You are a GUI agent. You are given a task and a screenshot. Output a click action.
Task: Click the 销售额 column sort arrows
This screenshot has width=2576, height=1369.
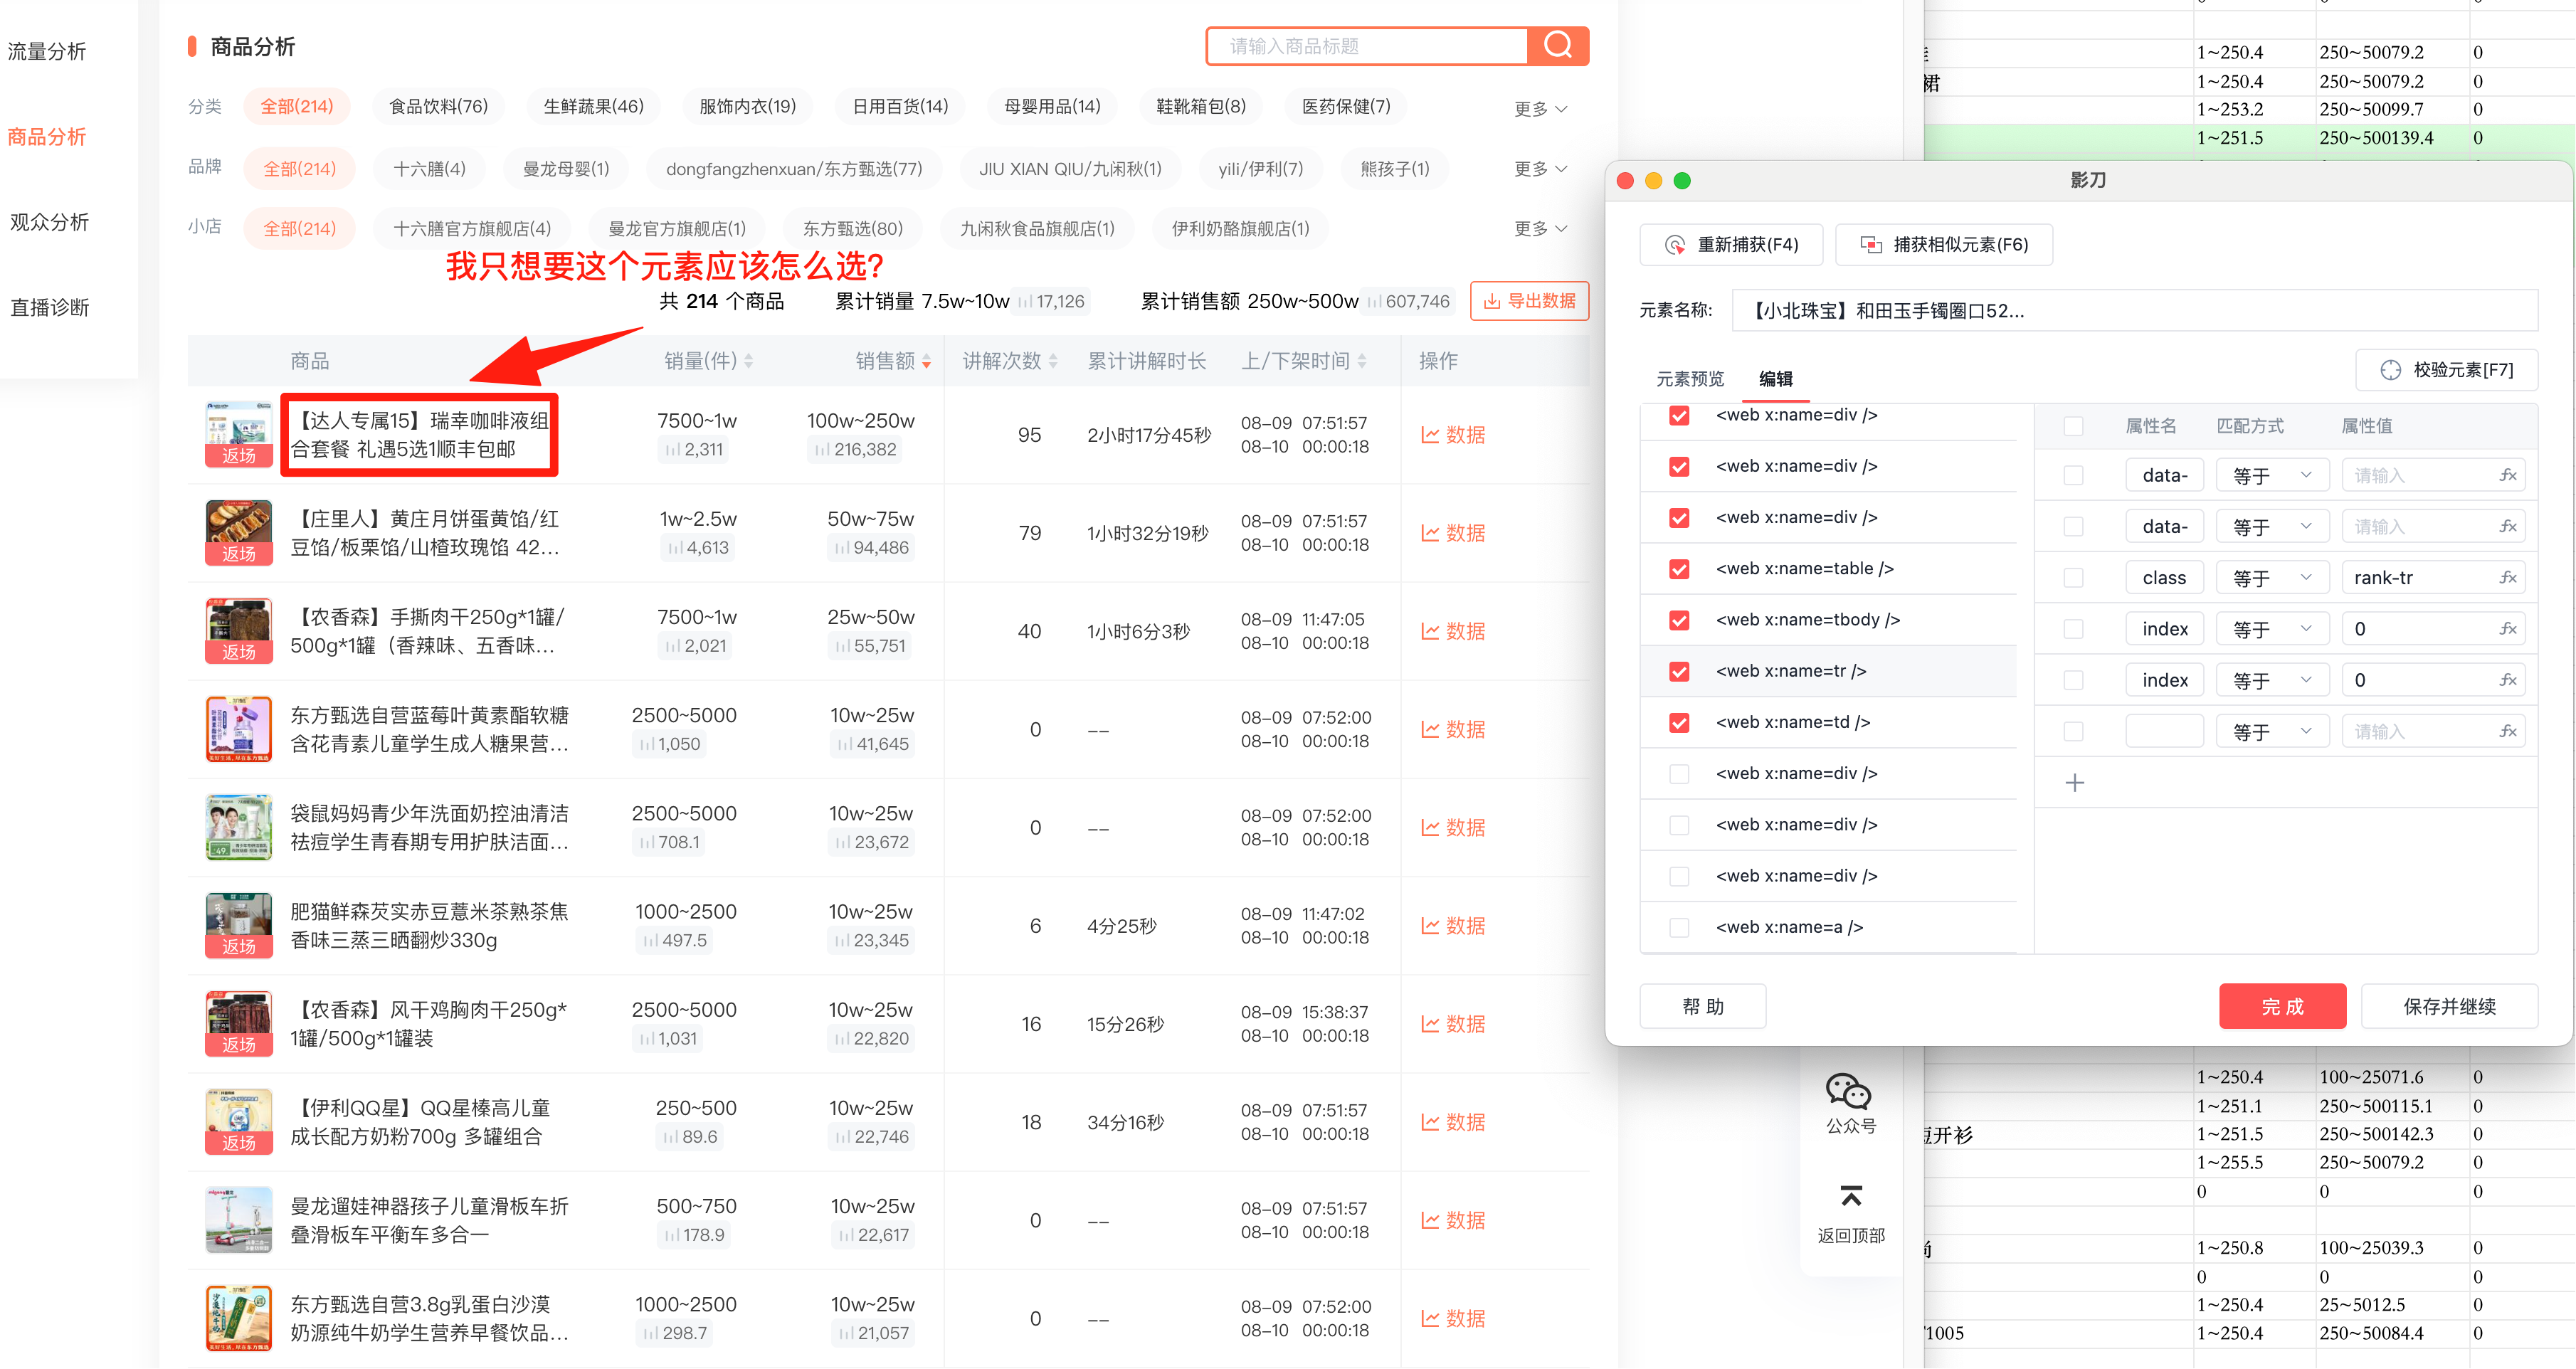point(927,361)
